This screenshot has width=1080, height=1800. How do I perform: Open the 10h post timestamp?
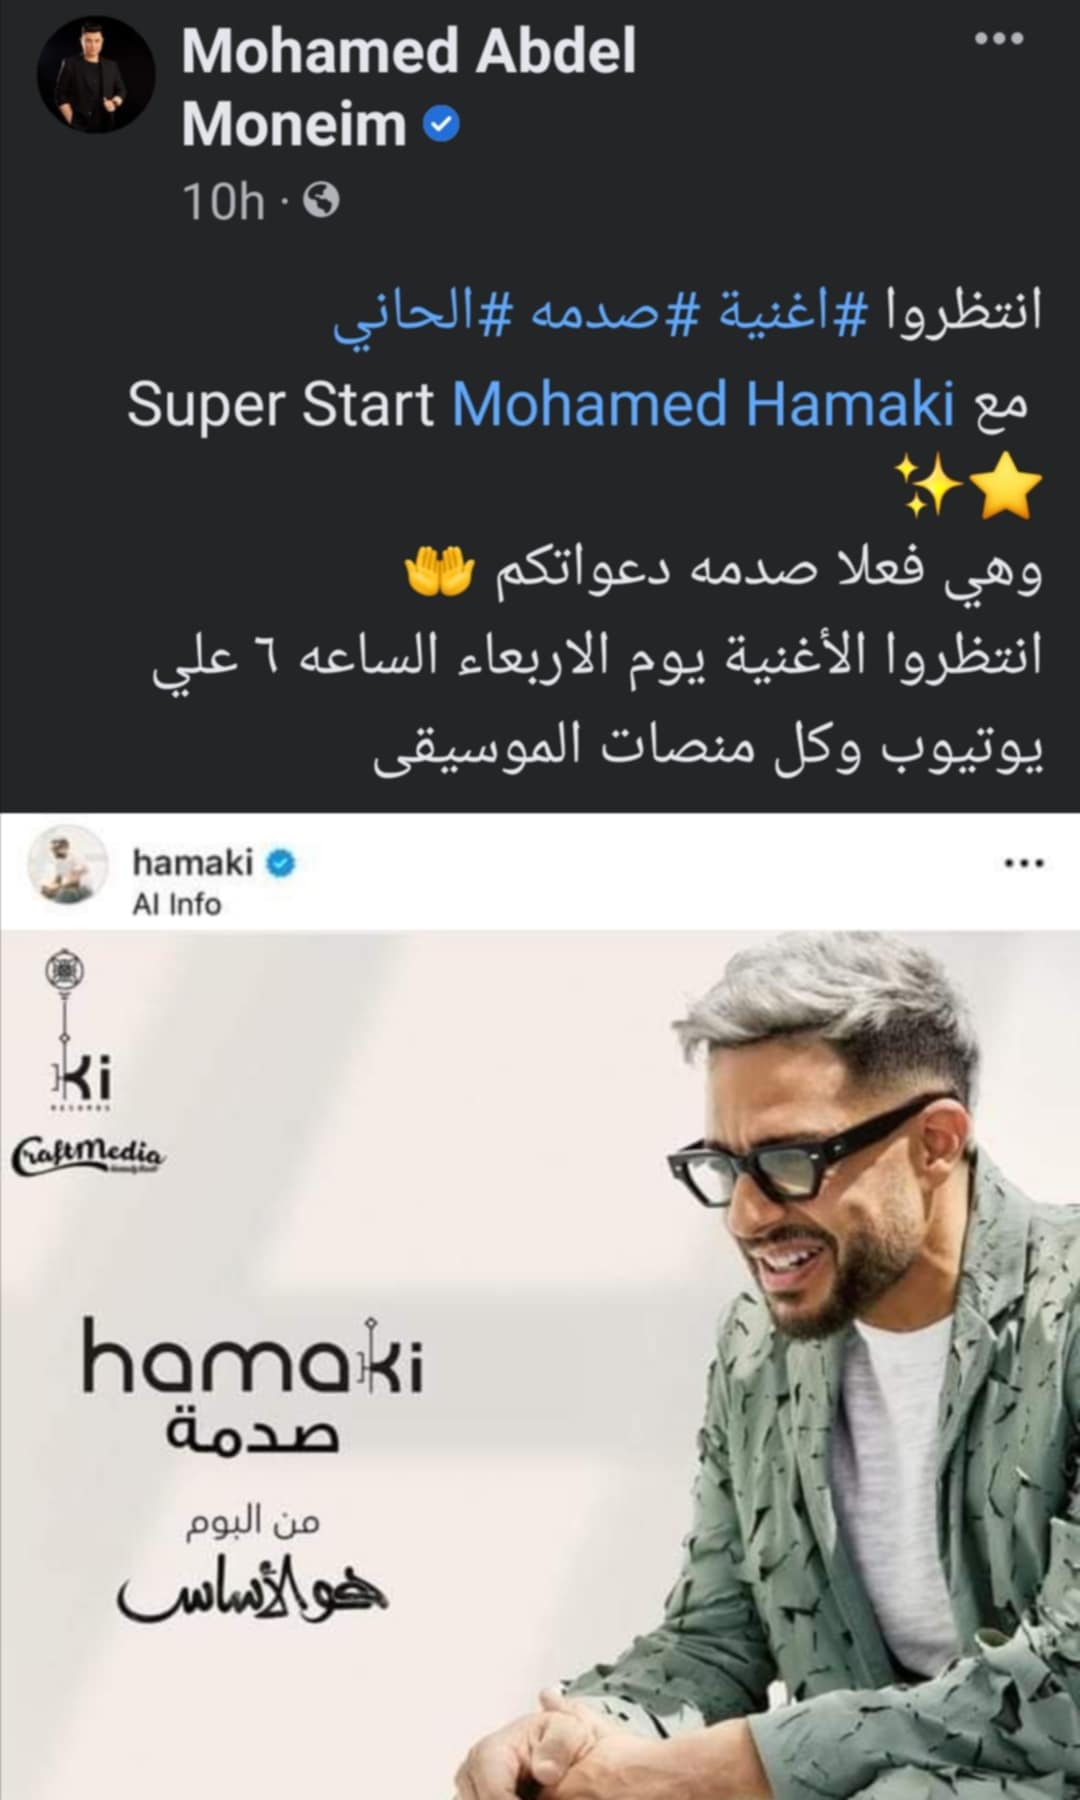[x=223, y=201]
